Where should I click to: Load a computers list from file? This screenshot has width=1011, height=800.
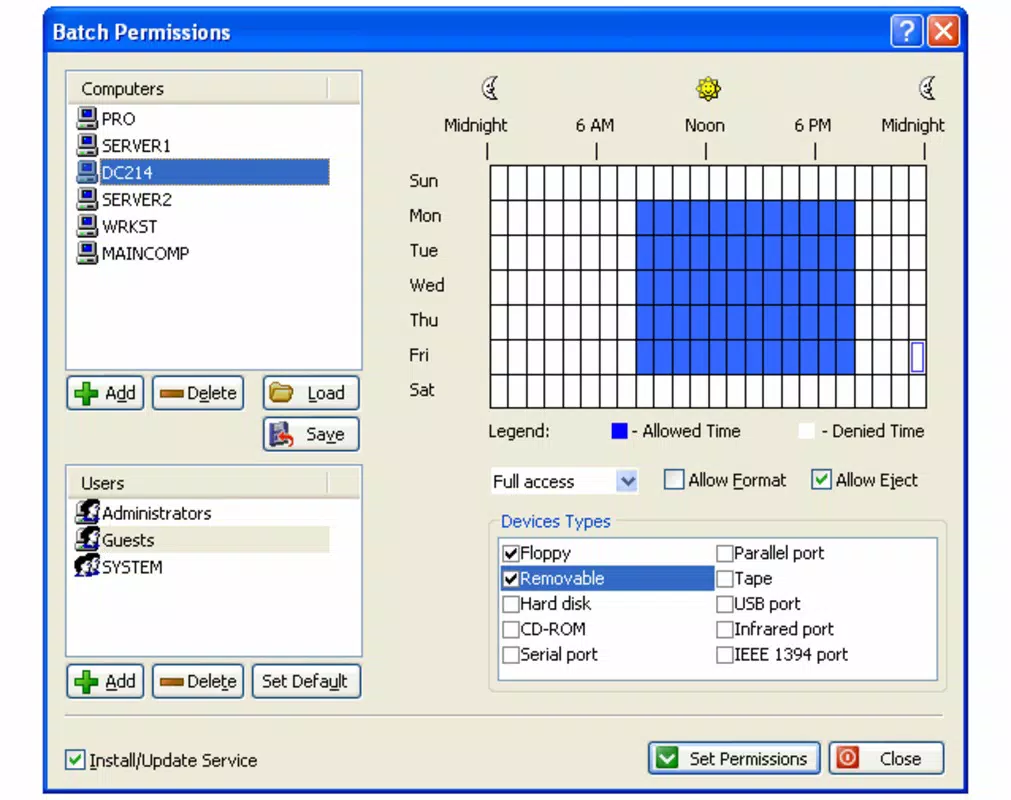[x=311, y=393]
